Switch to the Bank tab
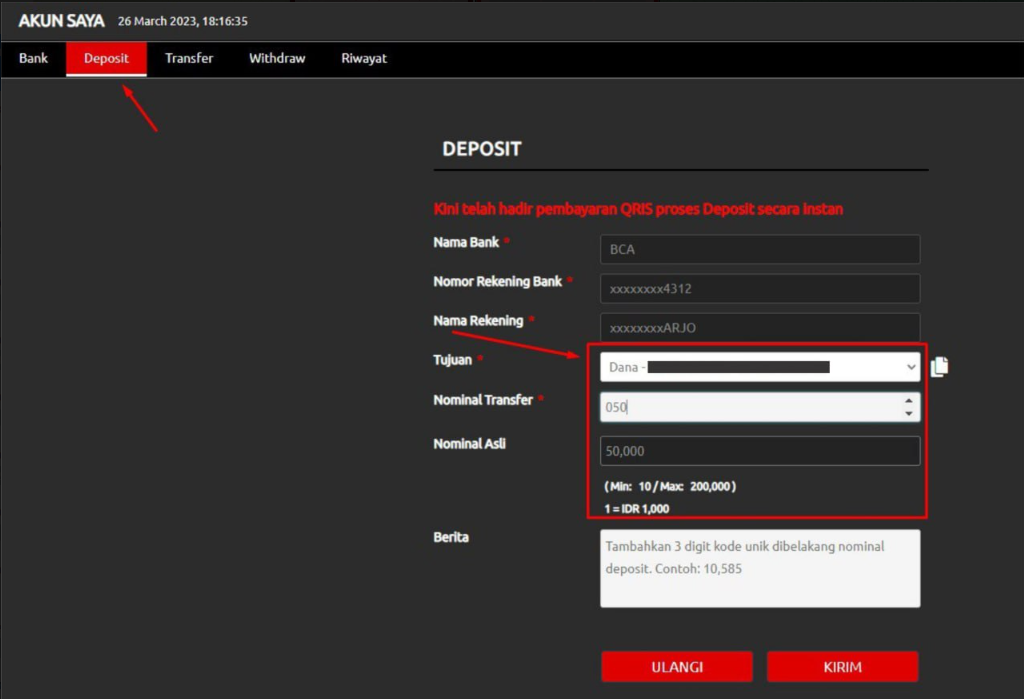The height and width of the screenshot is (699, 1024). [x=33, y=59]
